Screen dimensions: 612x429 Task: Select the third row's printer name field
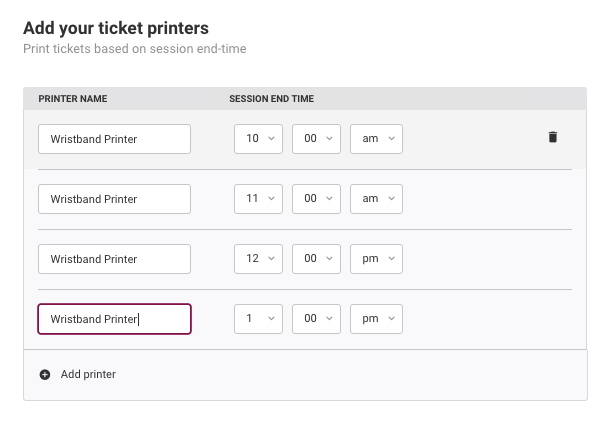click(114, 259)
